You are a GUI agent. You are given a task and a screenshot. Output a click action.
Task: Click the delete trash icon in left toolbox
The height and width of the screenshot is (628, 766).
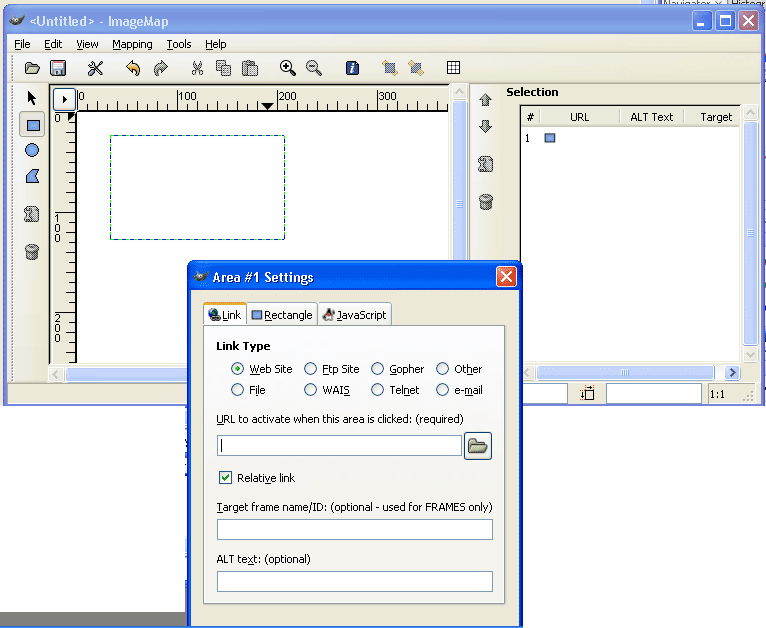point(32,252)
